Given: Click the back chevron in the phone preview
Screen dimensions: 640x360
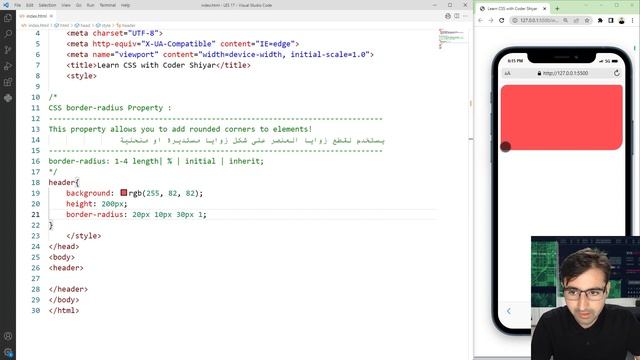Looking at the screenshot, I should tap(509, 311).
